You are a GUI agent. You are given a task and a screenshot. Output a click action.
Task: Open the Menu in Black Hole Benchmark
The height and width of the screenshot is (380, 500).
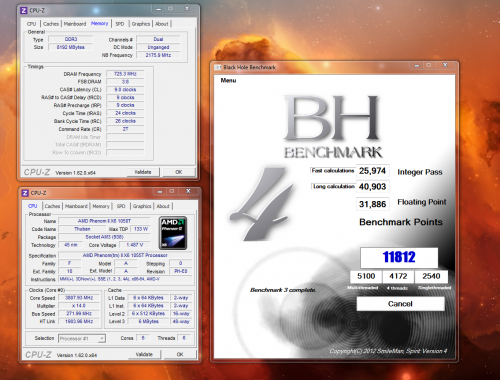(x=228, y=80)
